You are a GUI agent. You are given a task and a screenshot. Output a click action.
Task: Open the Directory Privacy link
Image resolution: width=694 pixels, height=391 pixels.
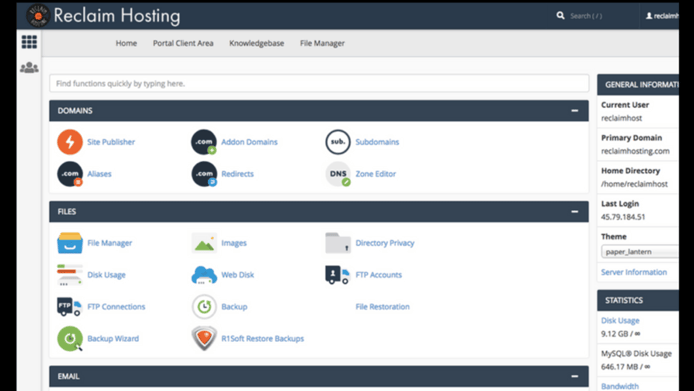[385, 243]
